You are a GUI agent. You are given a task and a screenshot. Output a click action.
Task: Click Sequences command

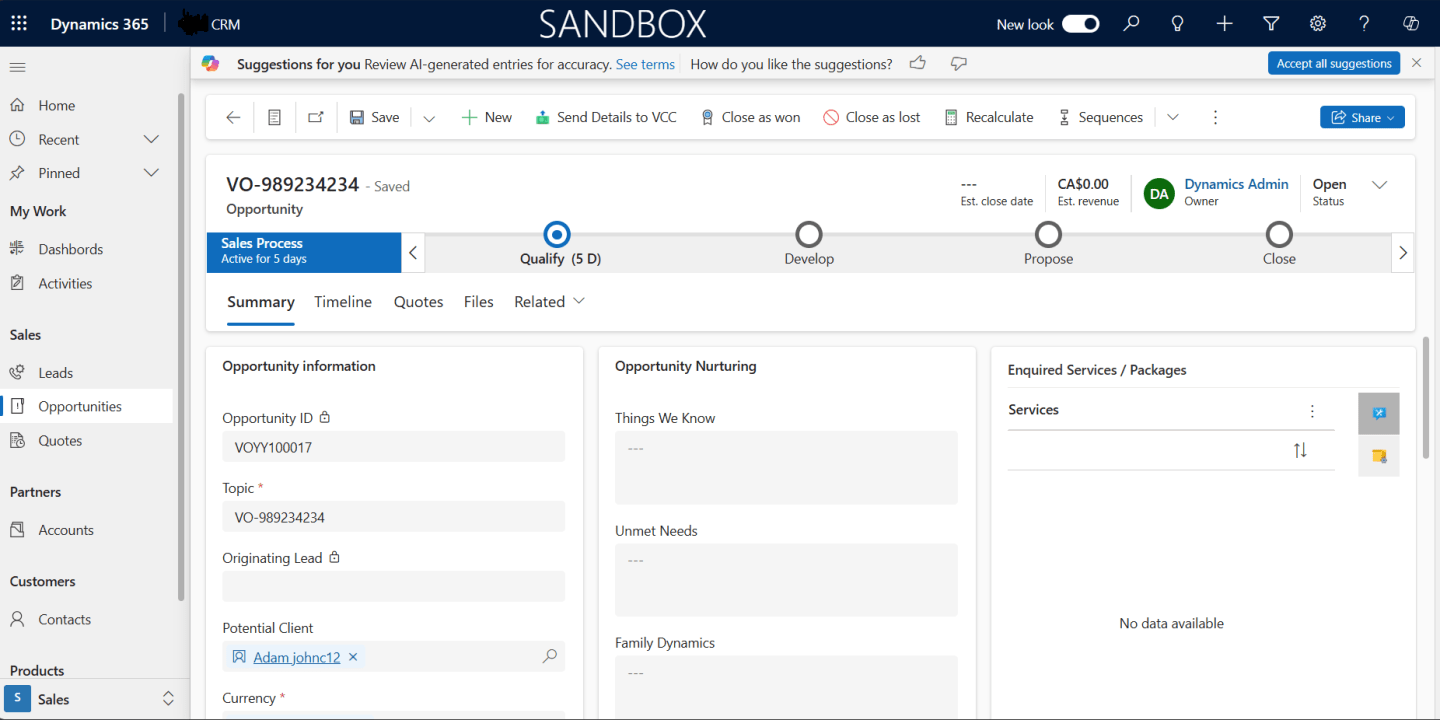pos(1100,117)
